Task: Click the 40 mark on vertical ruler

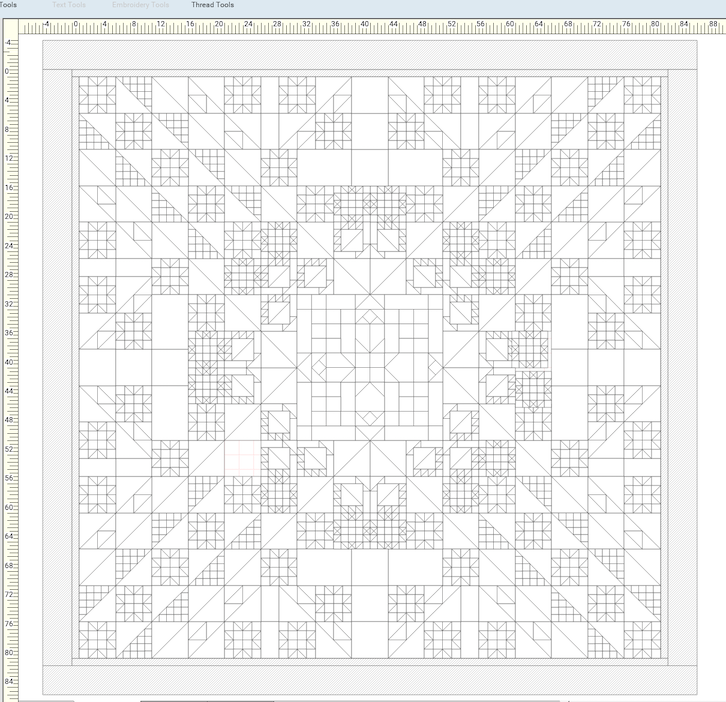Action: [x=8, y=362]
